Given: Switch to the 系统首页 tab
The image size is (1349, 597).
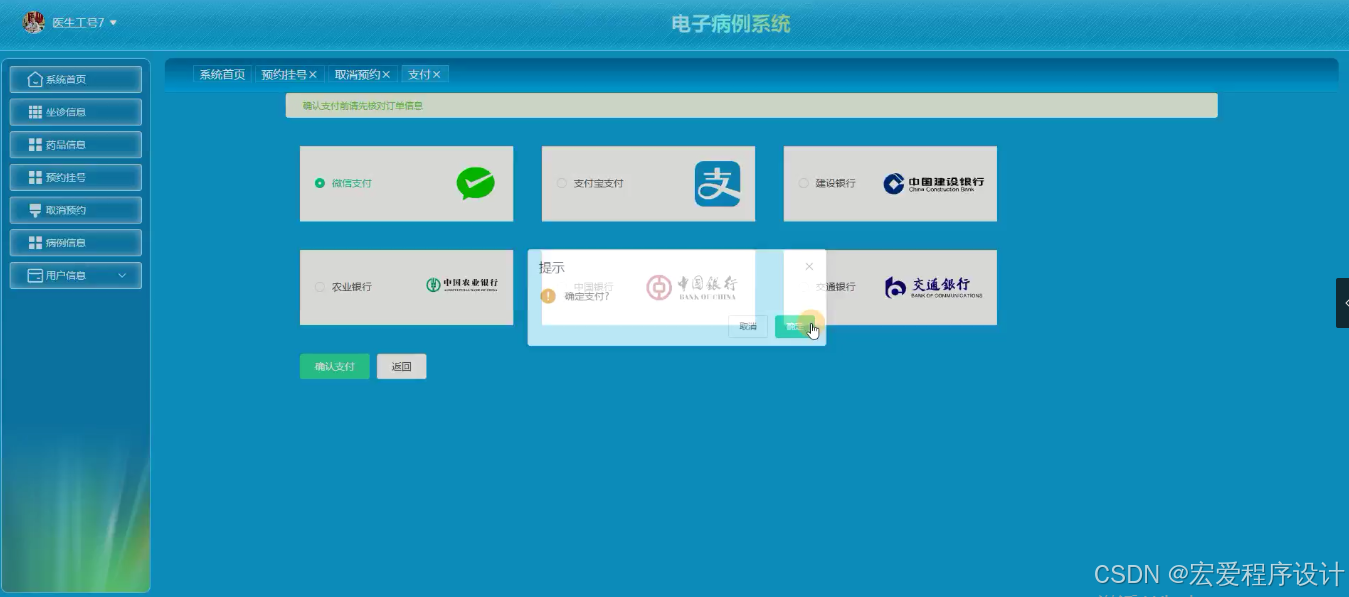Looking at the screenshot, I should coord(222,74).
